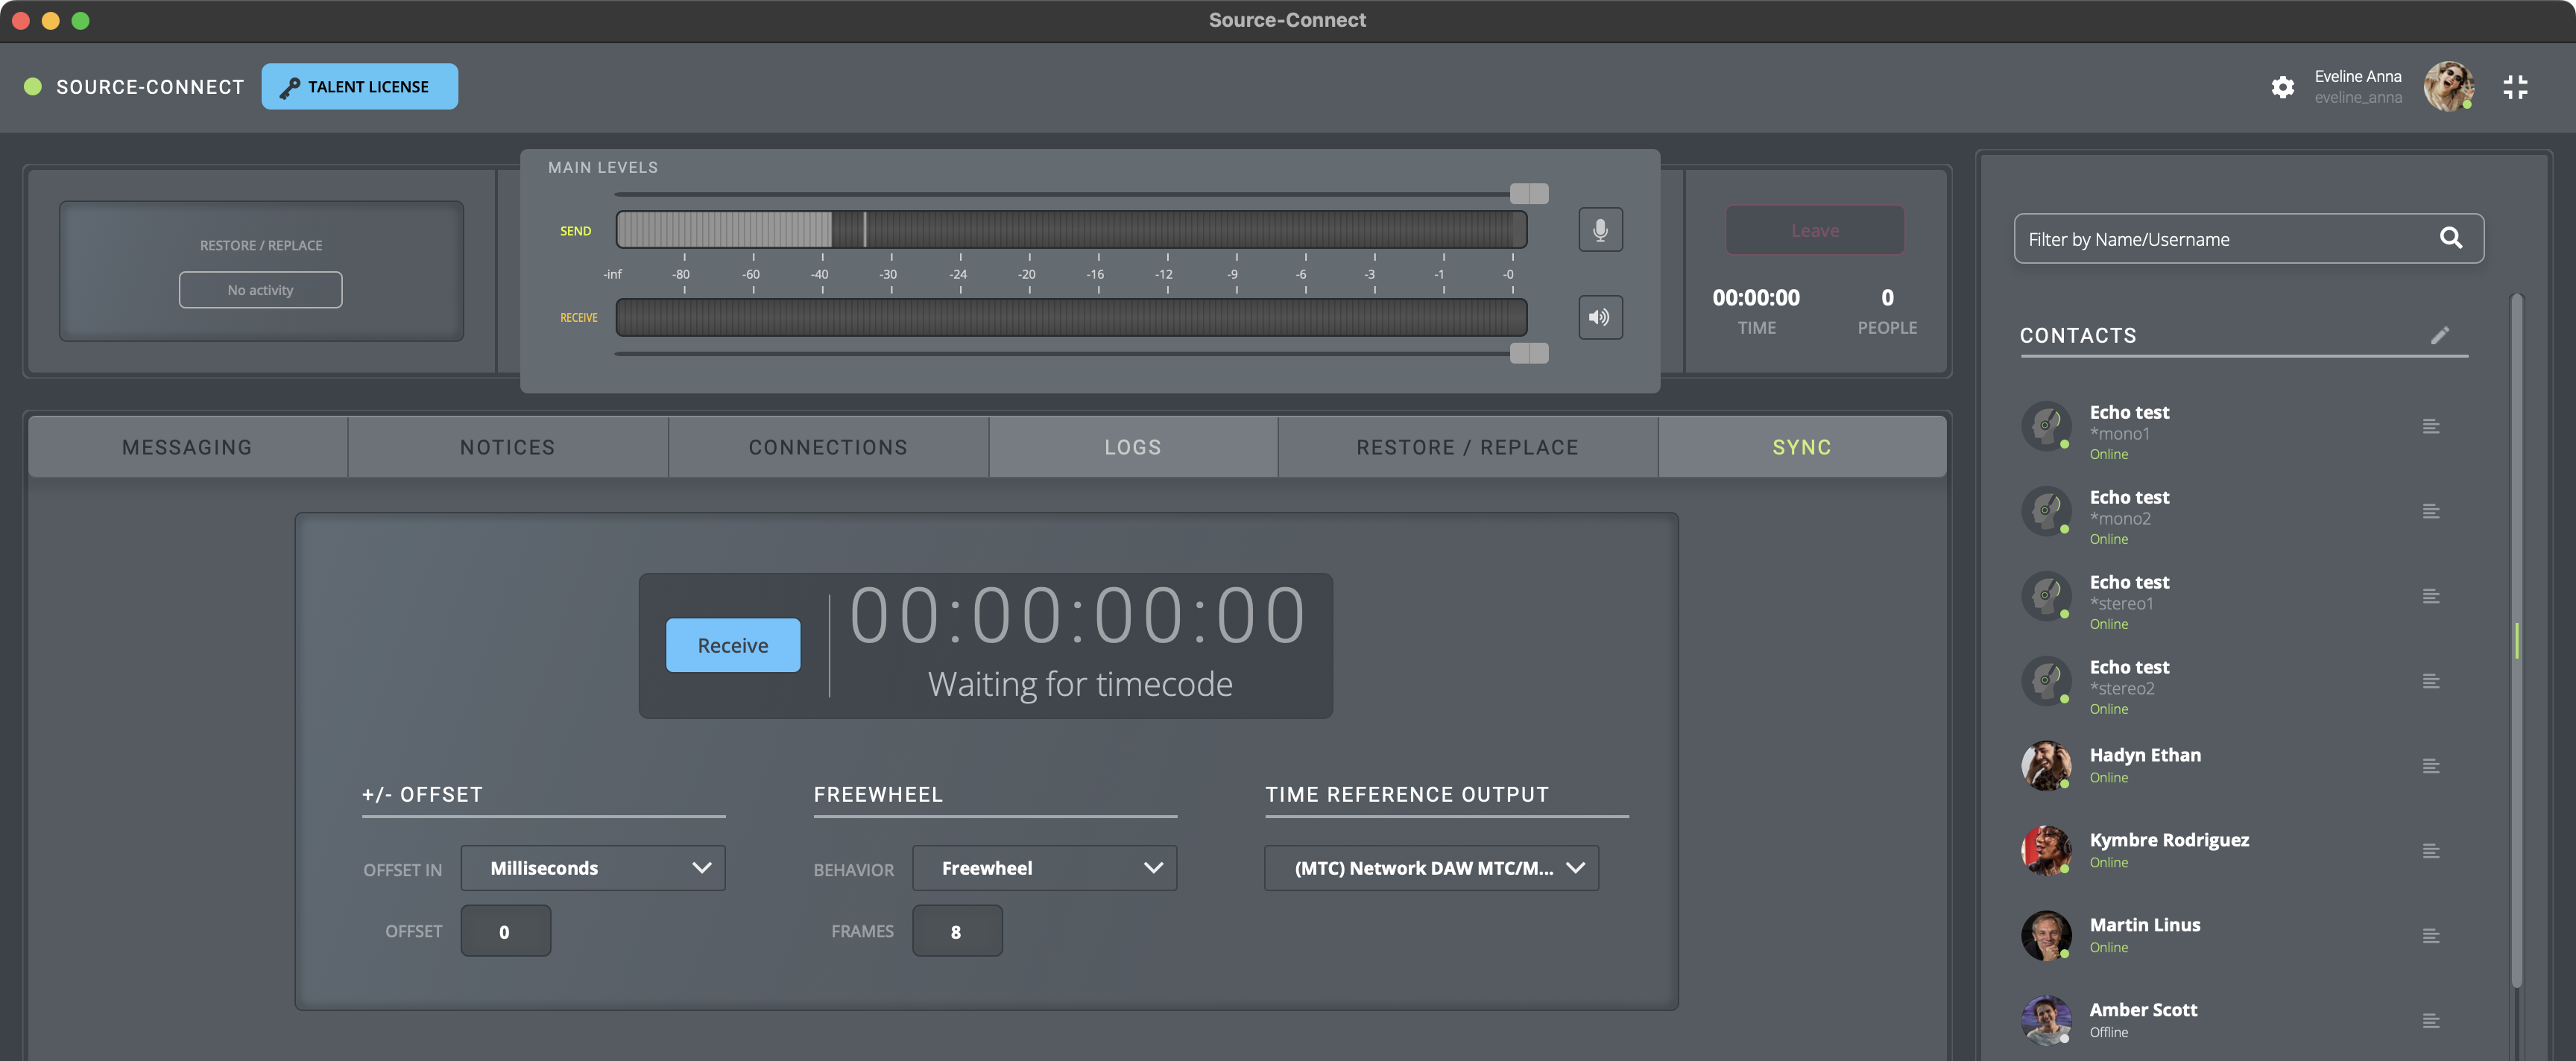The height and width of the screenshot is (1061, 2576).
Task: Click the search magnifier icon
Action: [x=2450, y=238]
